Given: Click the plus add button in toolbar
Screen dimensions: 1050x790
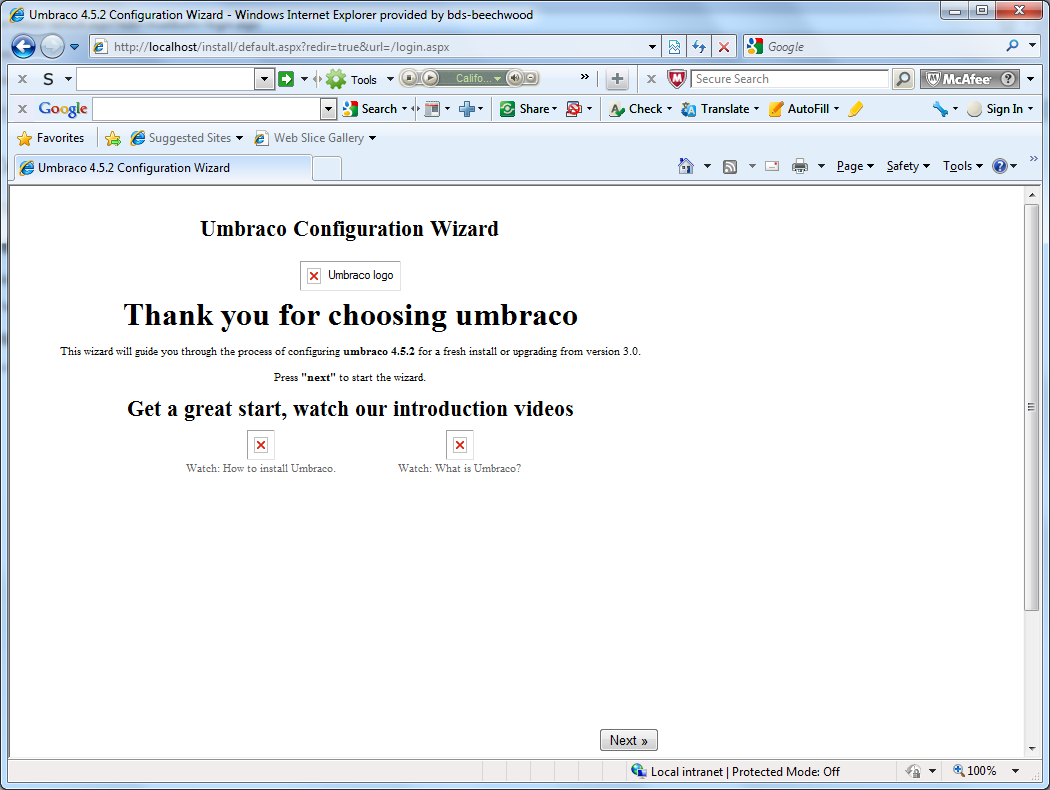Looking at the screenshot, I should (x=617, y=79).
